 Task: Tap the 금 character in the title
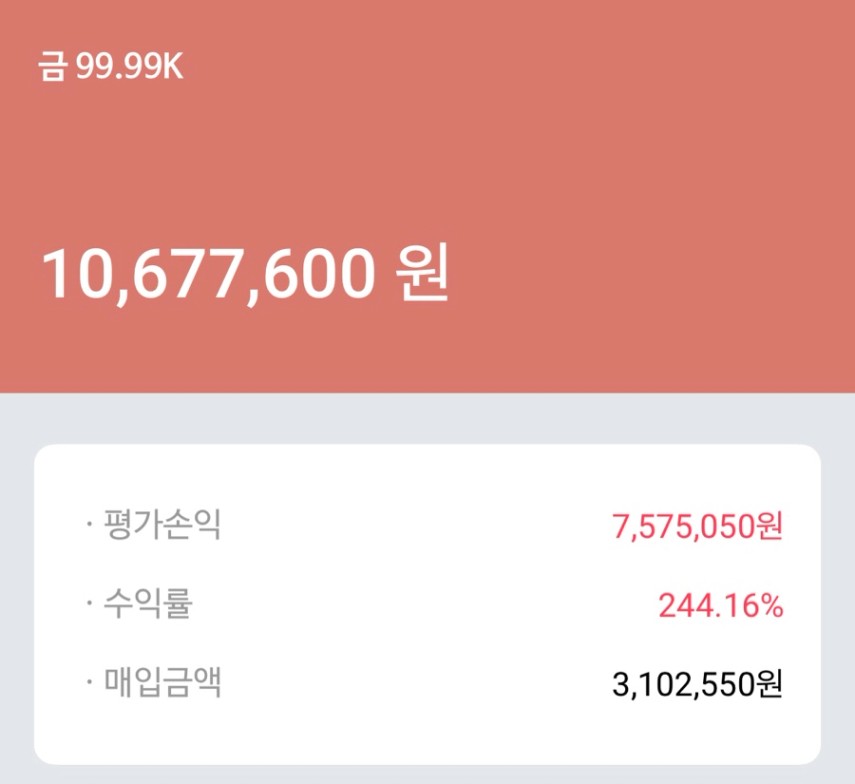[x=53, y=67]
